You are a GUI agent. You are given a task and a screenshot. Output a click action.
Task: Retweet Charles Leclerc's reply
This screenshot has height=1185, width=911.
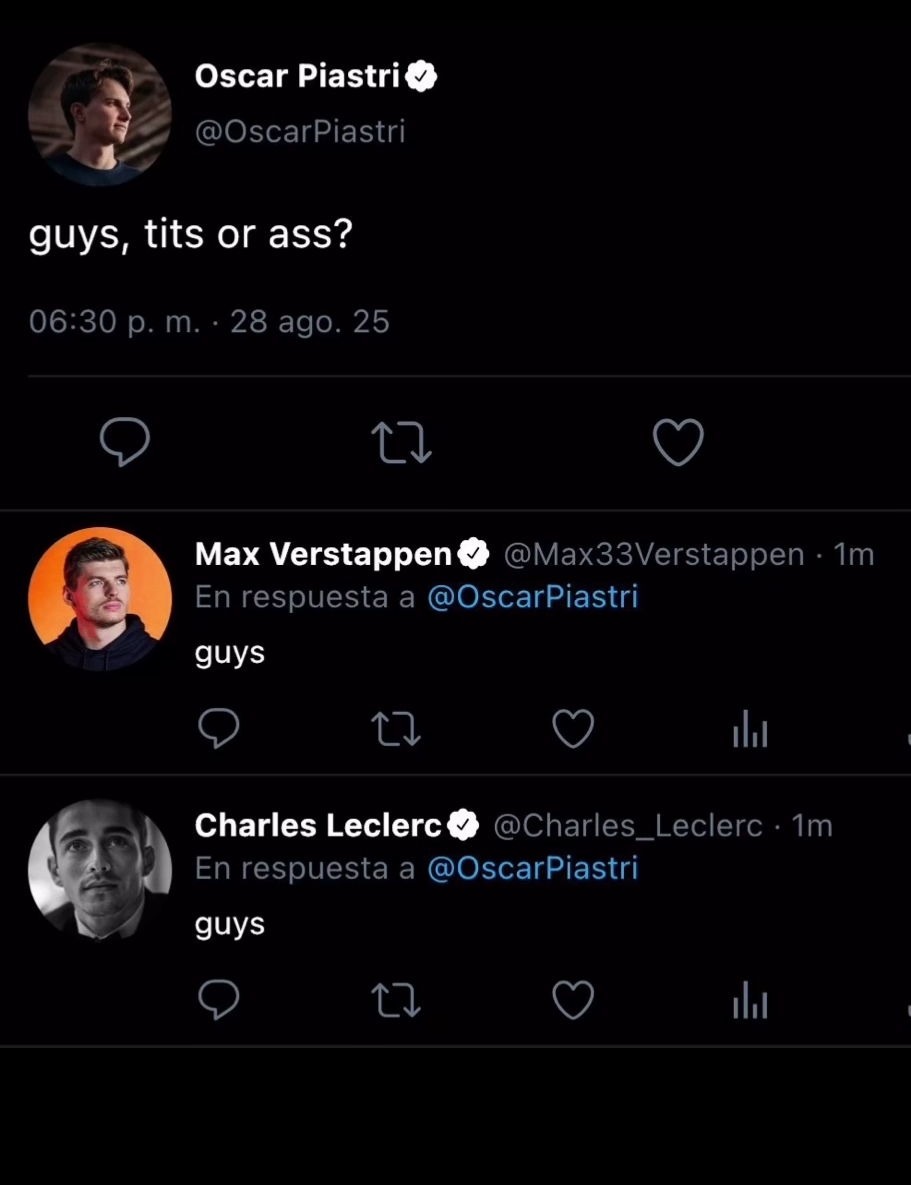[396, 1000]
